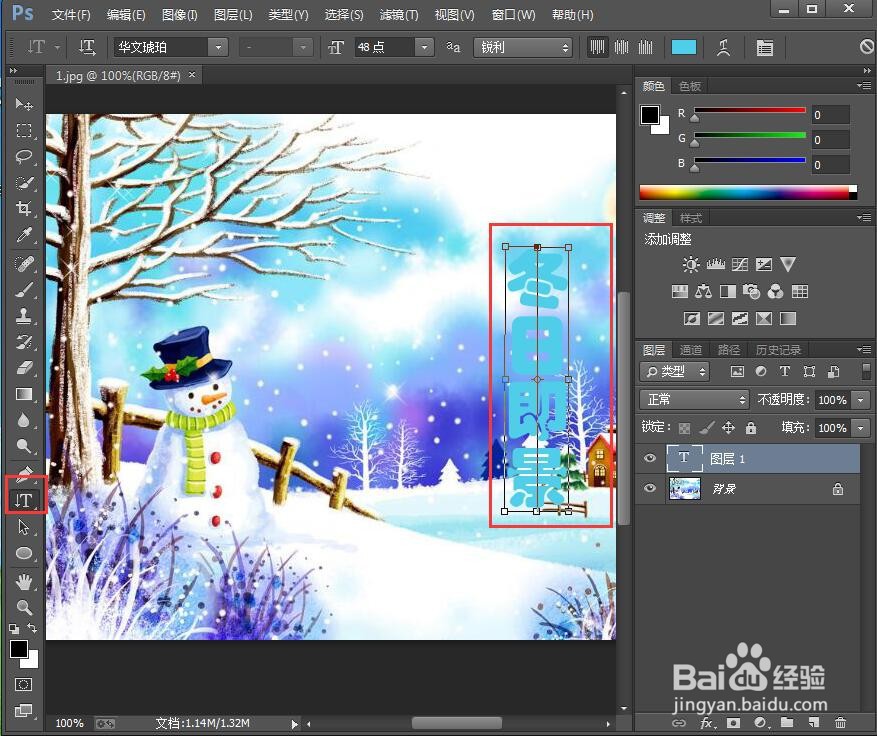Screen dimensions: 877x736
Task: Select the Eyedropper tool
Action: tap(23, 235)
